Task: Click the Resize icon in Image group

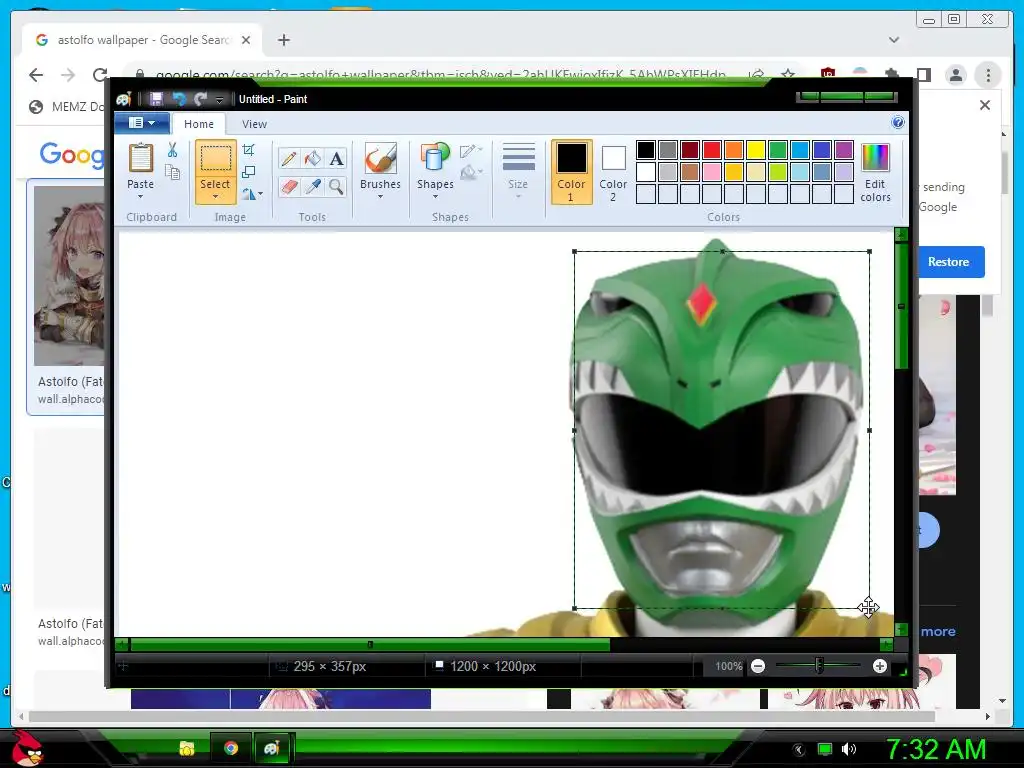Action: pyautogui.click(x=248, y=172)
